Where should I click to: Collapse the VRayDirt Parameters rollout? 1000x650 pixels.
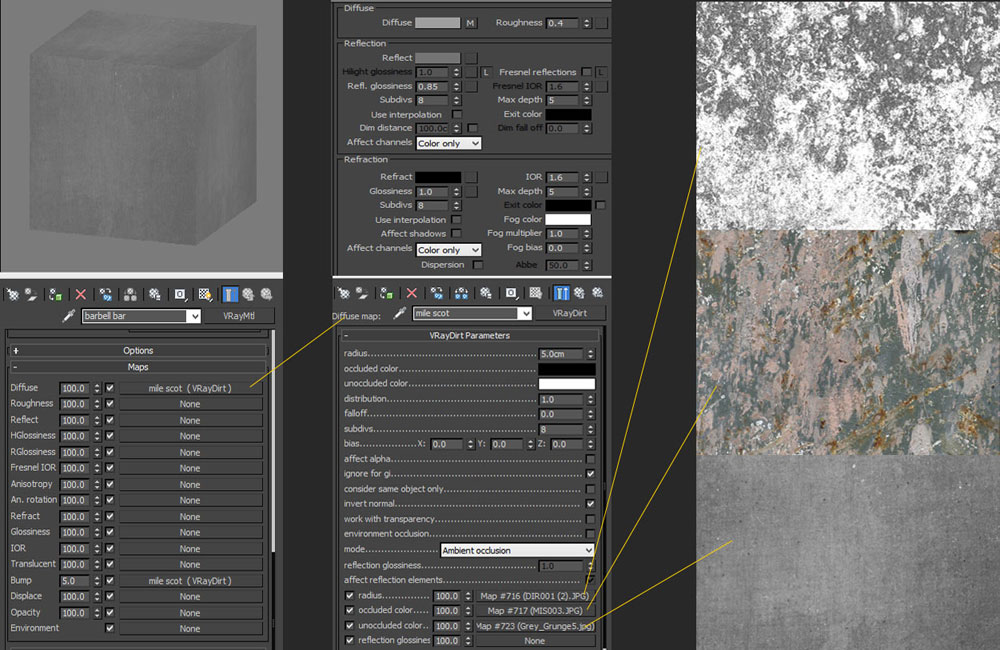[x=470, y=336]
